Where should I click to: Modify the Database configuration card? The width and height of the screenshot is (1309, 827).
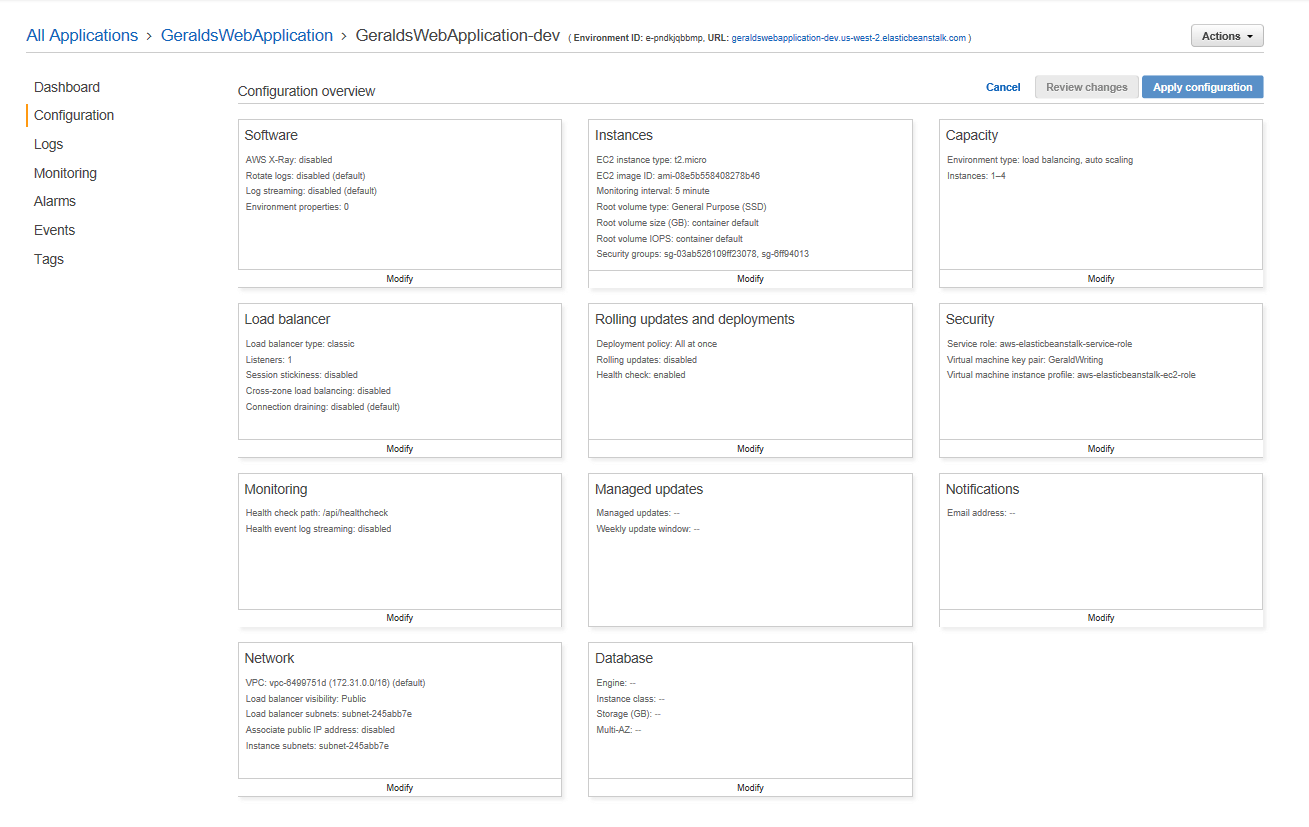750,788
